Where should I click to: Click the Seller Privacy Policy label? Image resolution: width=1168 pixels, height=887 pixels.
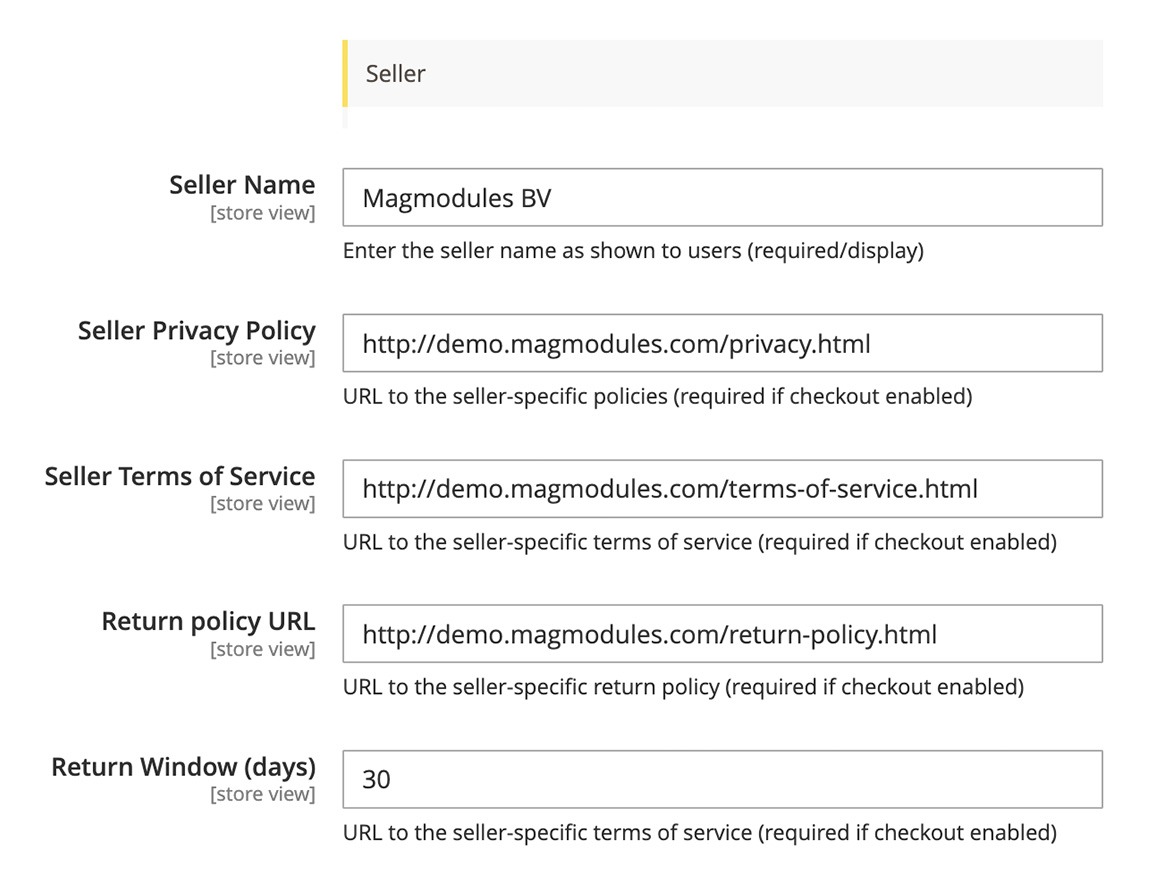197,331
